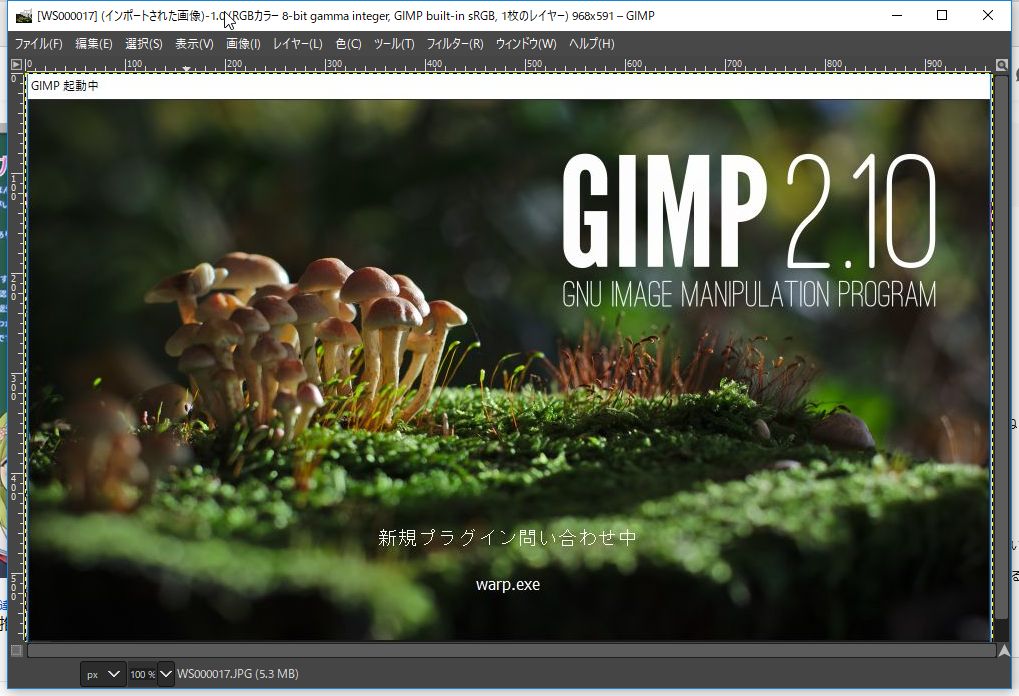Click the window title bar text

(346, 16)
